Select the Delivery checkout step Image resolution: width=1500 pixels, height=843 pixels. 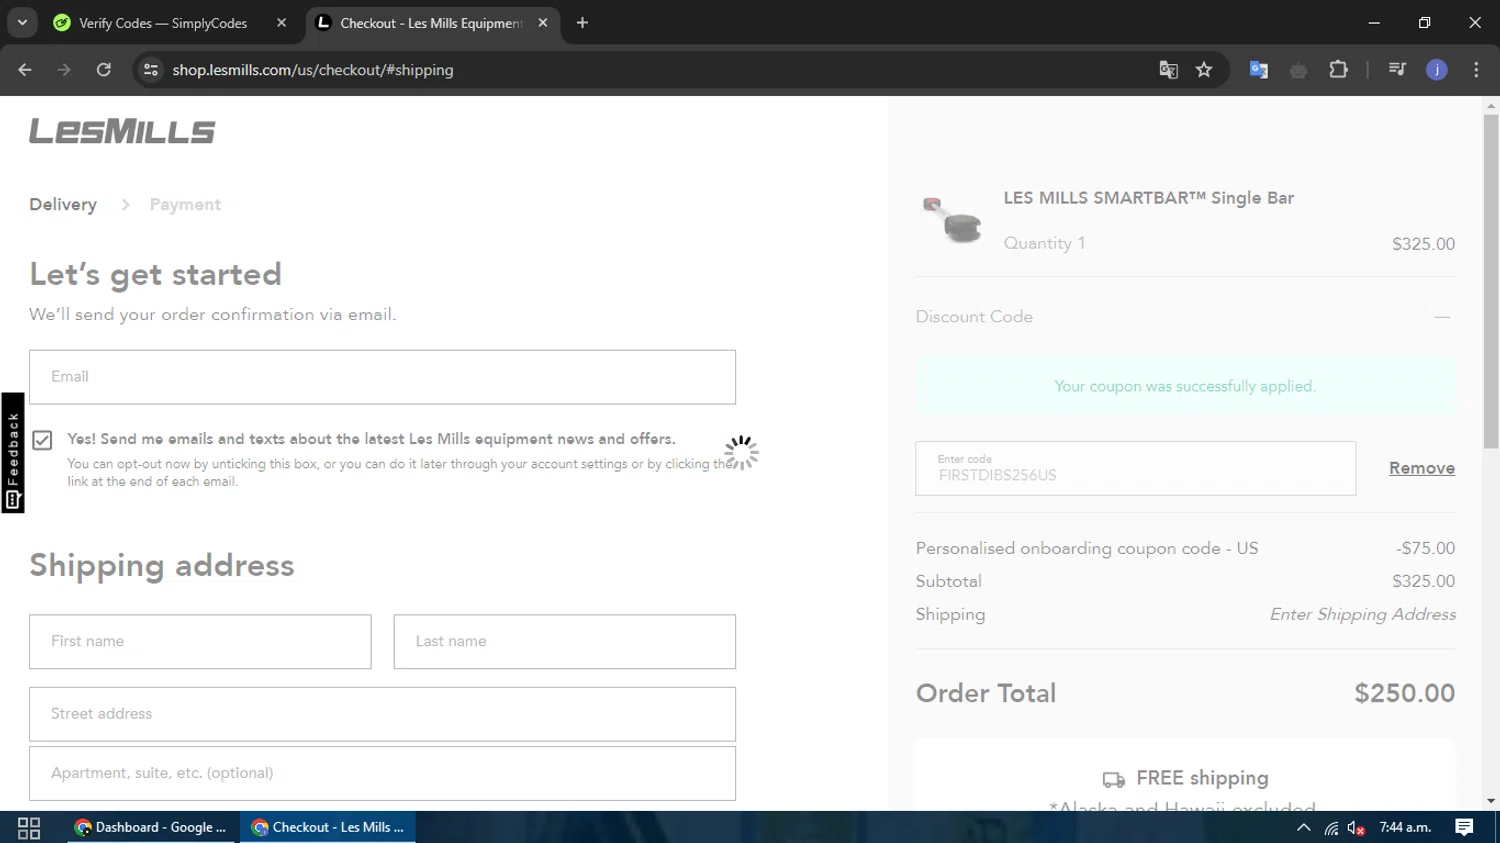click(x=63, y=204)
